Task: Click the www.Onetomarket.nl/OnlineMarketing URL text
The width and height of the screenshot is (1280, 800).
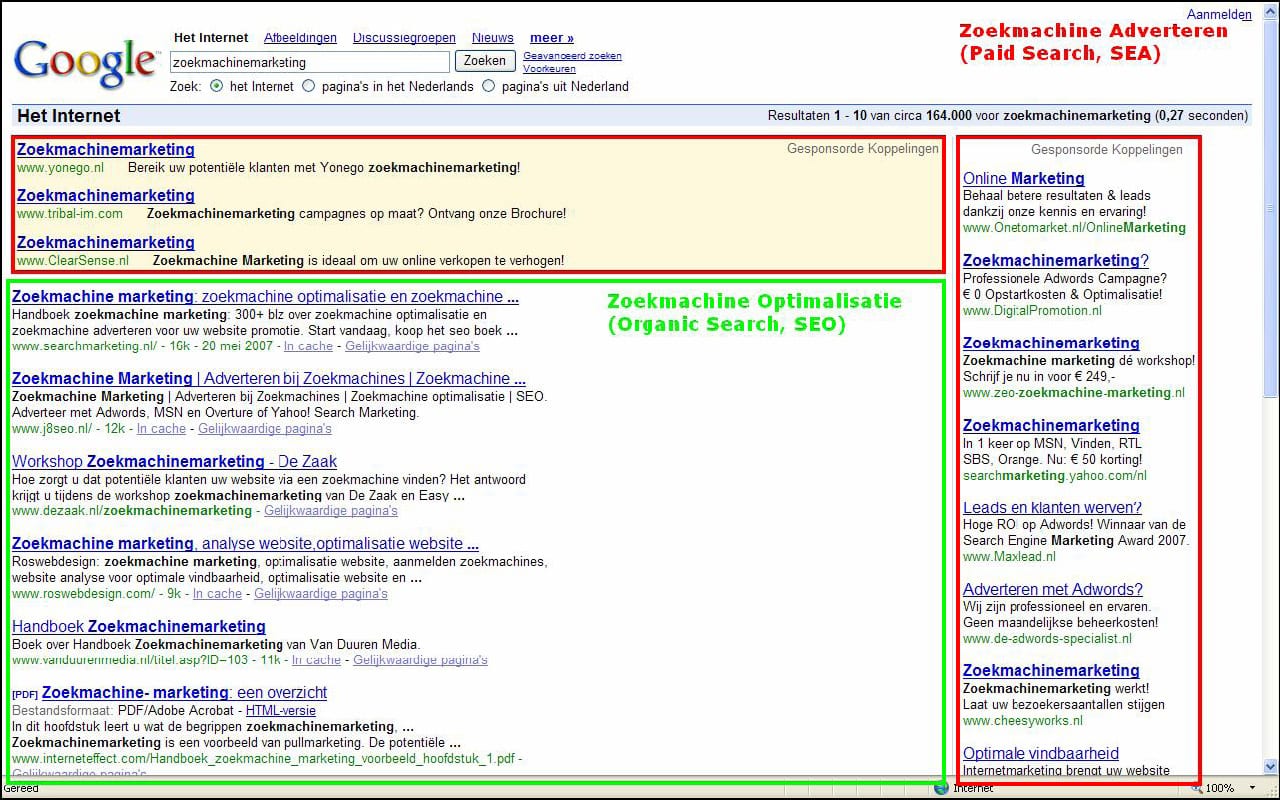Action: (x=1074, y=228)
